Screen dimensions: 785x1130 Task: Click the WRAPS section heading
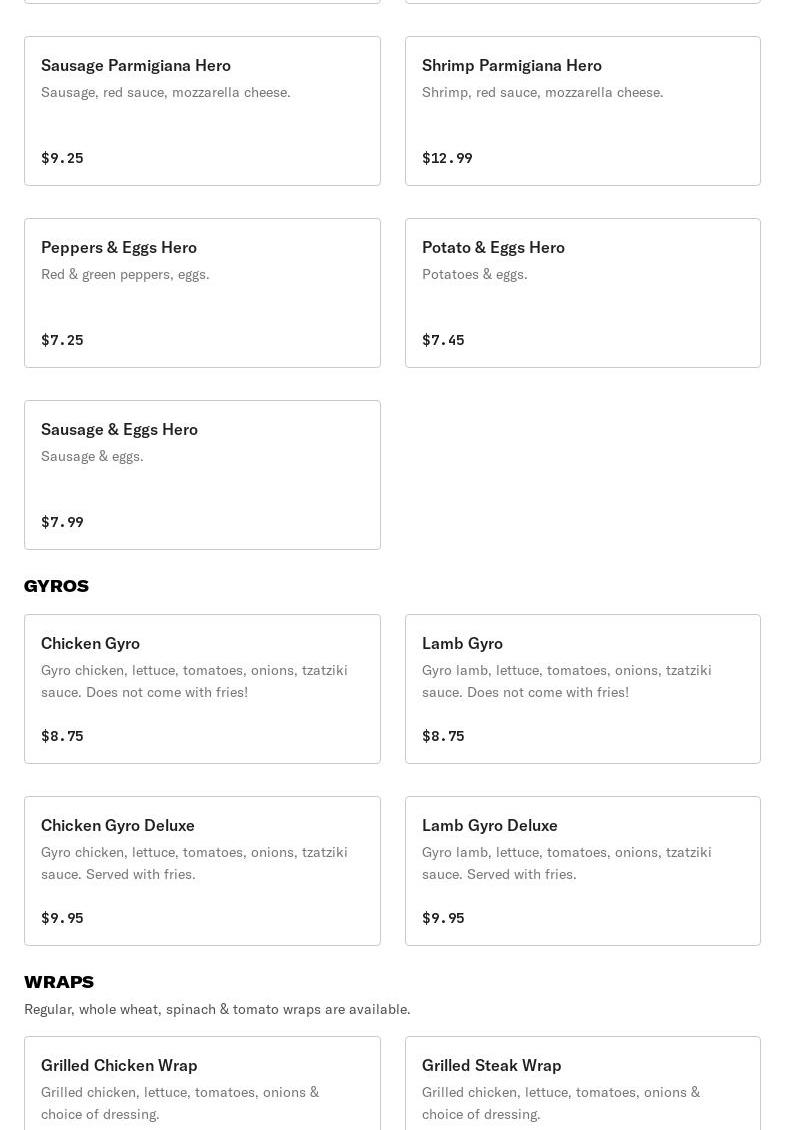click(59, 982)
